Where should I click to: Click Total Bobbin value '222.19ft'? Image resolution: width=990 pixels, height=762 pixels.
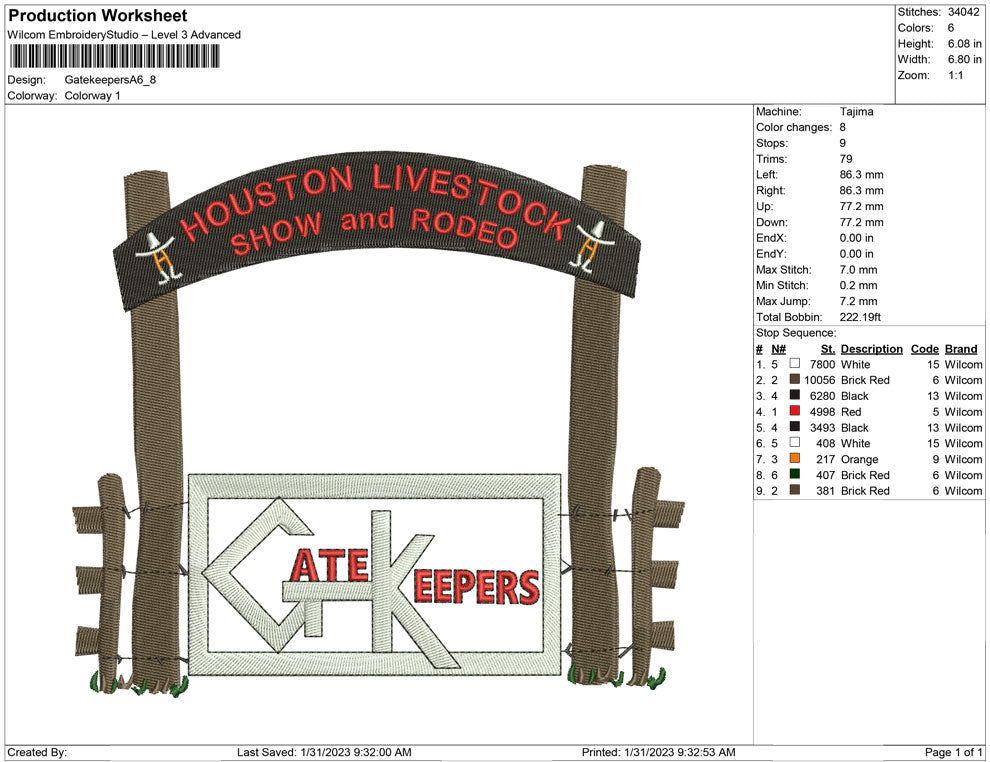click(x=861, y=317)
